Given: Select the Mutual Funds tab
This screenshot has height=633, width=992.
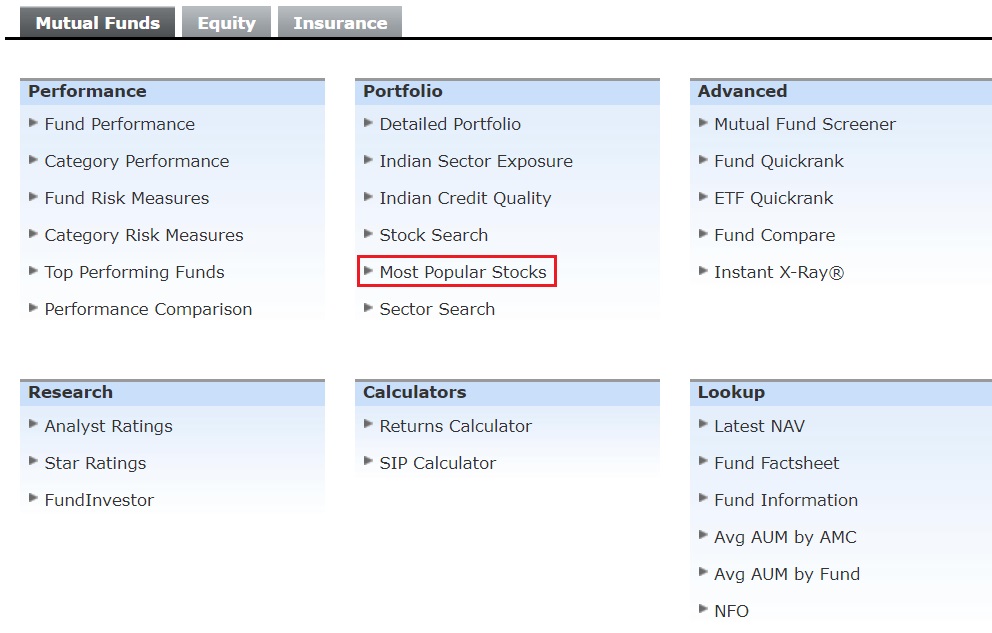Looking at the screenshot, I should (x=97, y=23).
